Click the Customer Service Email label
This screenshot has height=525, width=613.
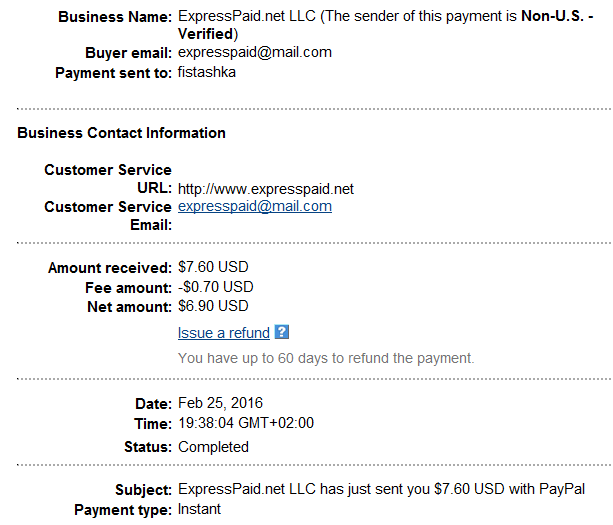pyautogui.click(x=108, y=216)
